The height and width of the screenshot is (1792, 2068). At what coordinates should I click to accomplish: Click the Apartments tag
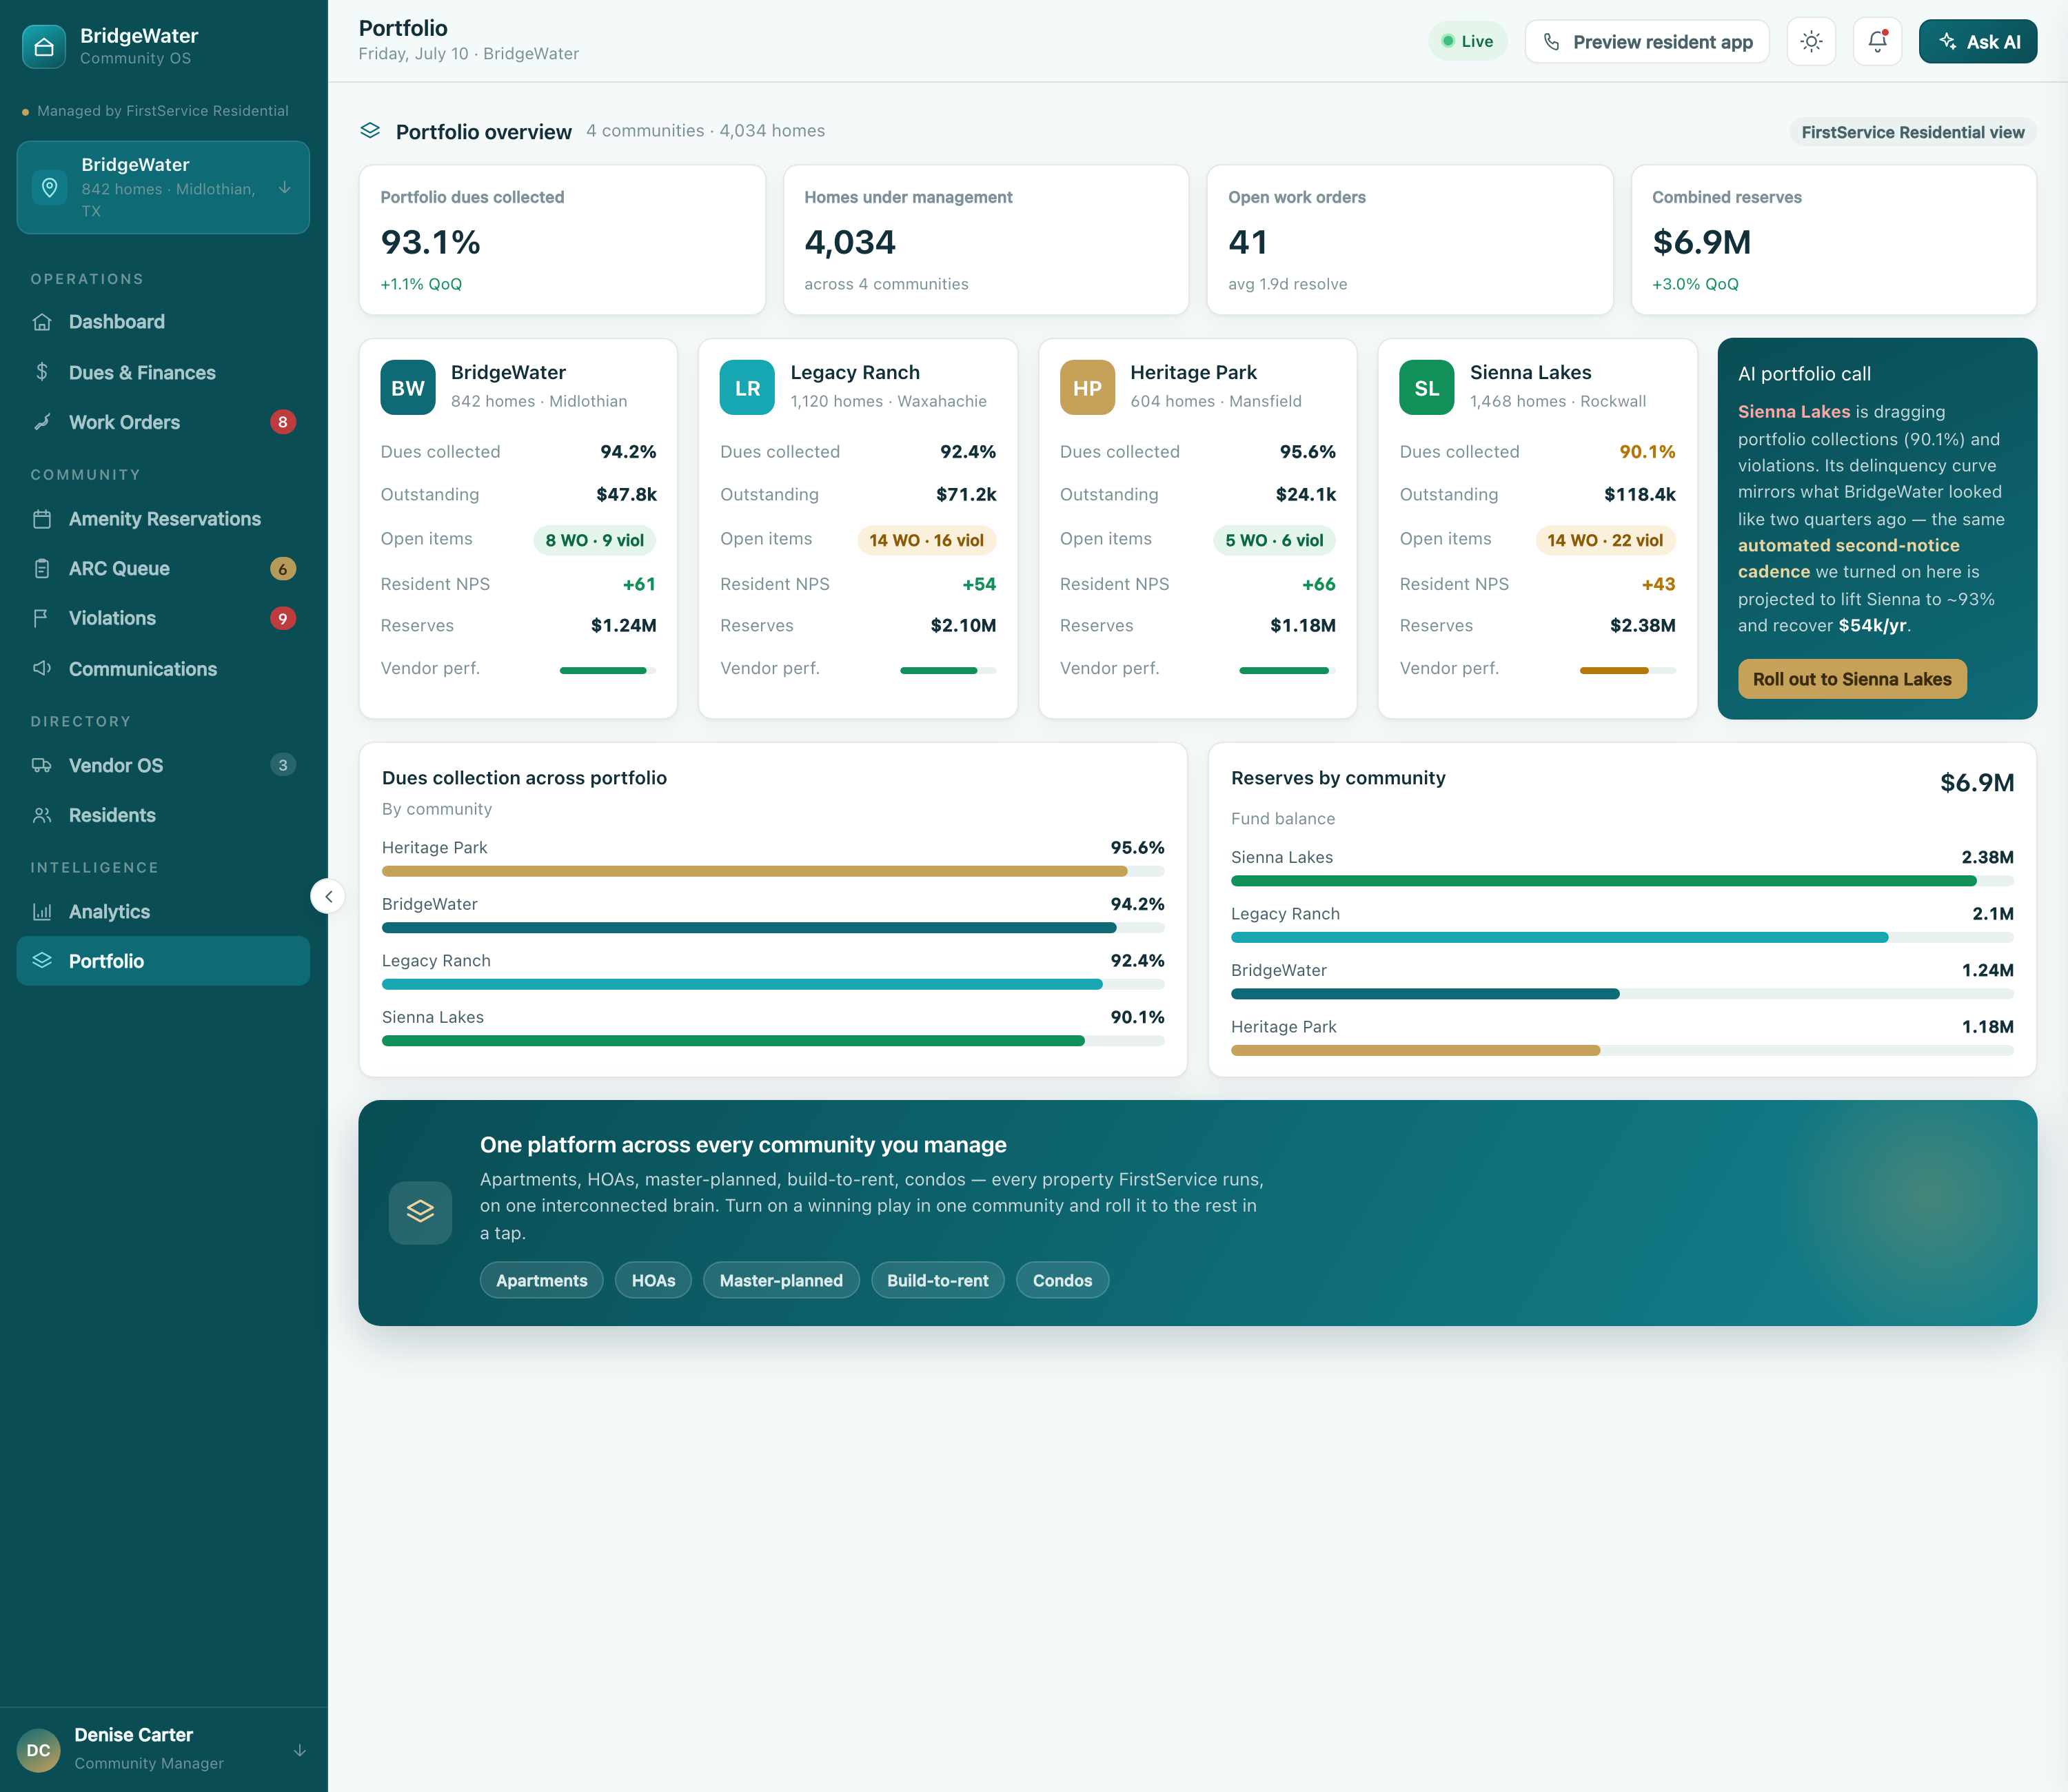coord(541,1280)
